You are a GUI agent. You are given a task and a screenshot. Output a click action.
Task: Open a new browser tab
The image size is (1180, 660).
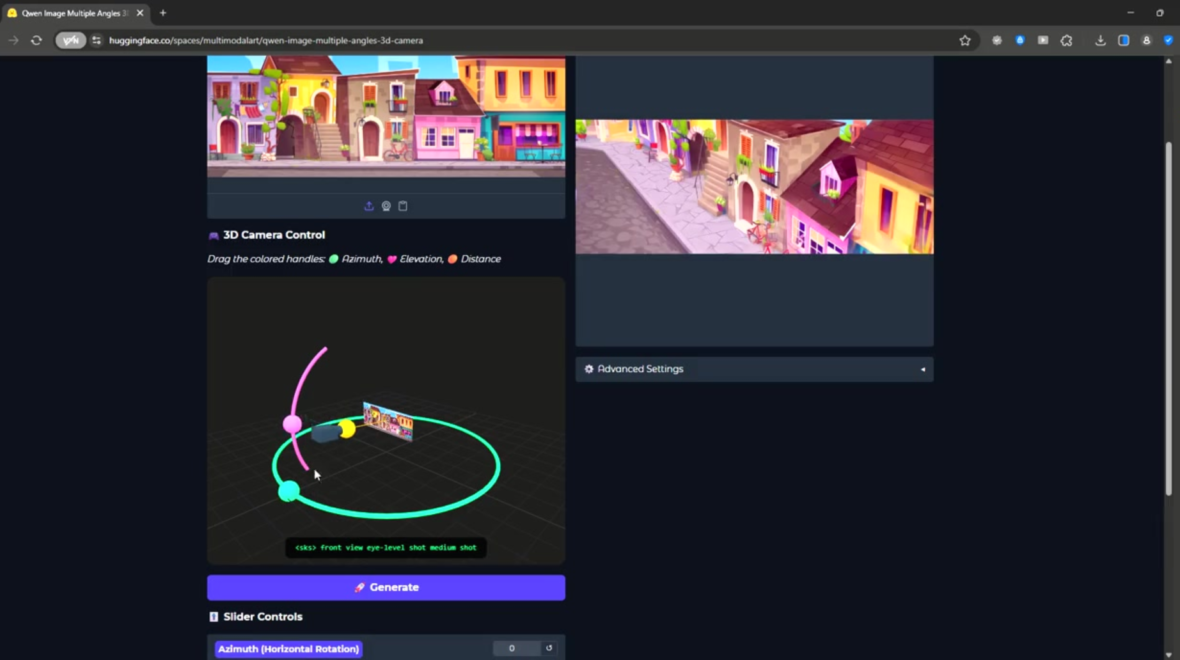tap(163, 13)
